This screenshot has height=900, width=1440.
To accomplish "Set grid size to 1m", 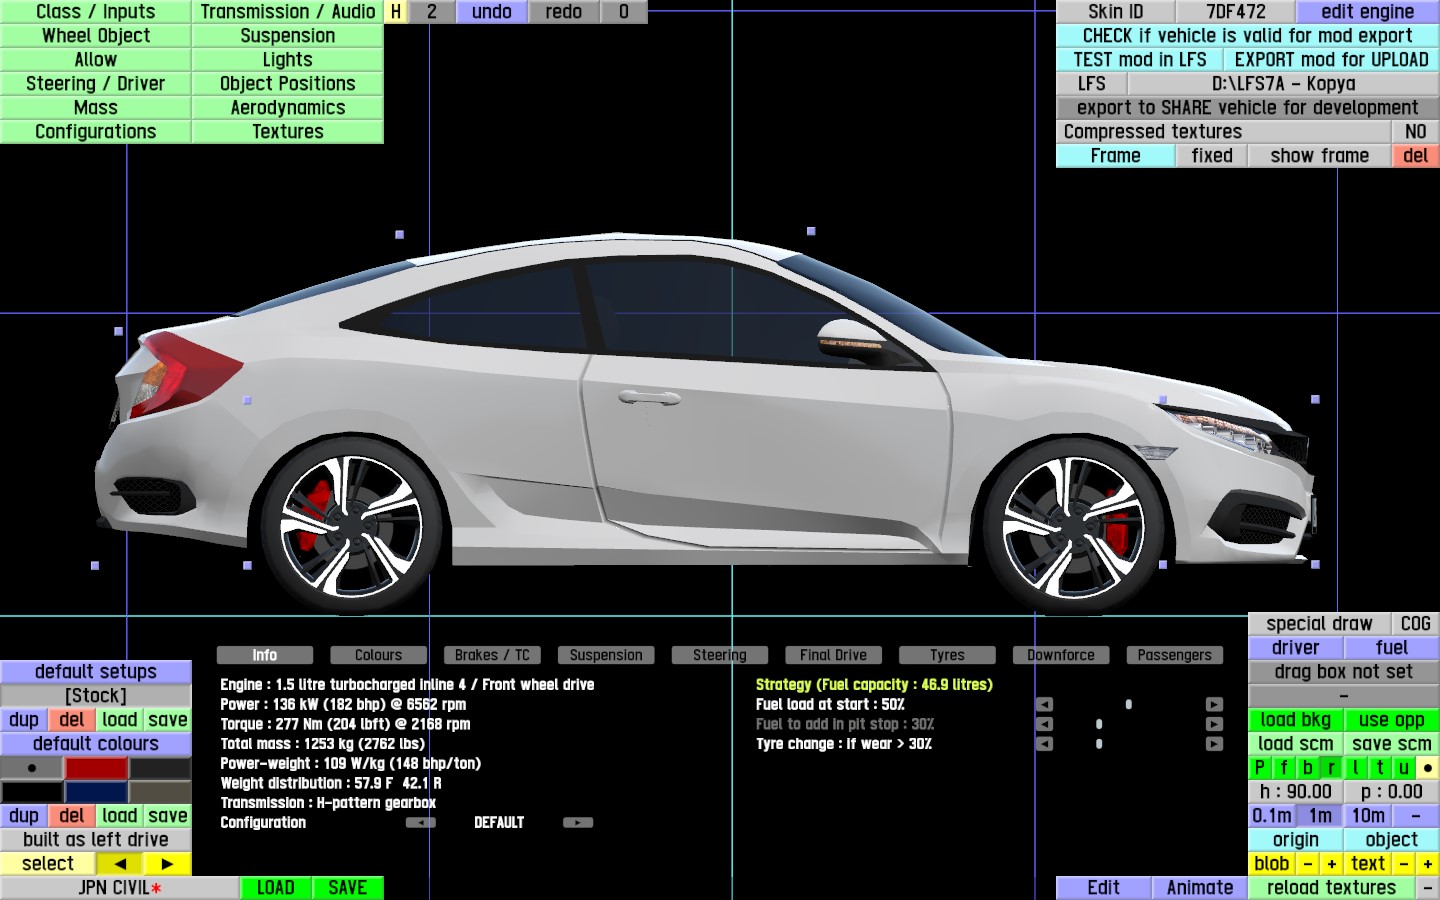I will point(1320,816).
